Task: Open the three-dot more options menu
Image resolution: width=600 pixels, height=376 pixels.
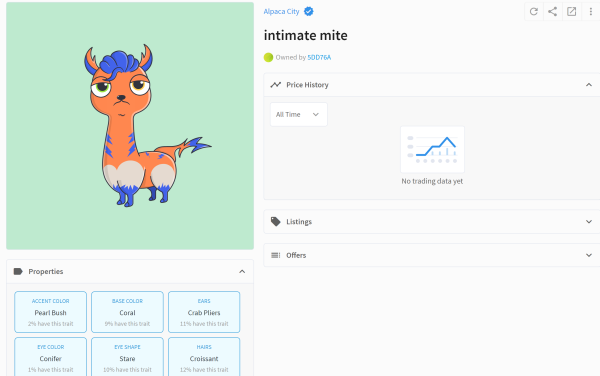Action: tap(591, 11)
